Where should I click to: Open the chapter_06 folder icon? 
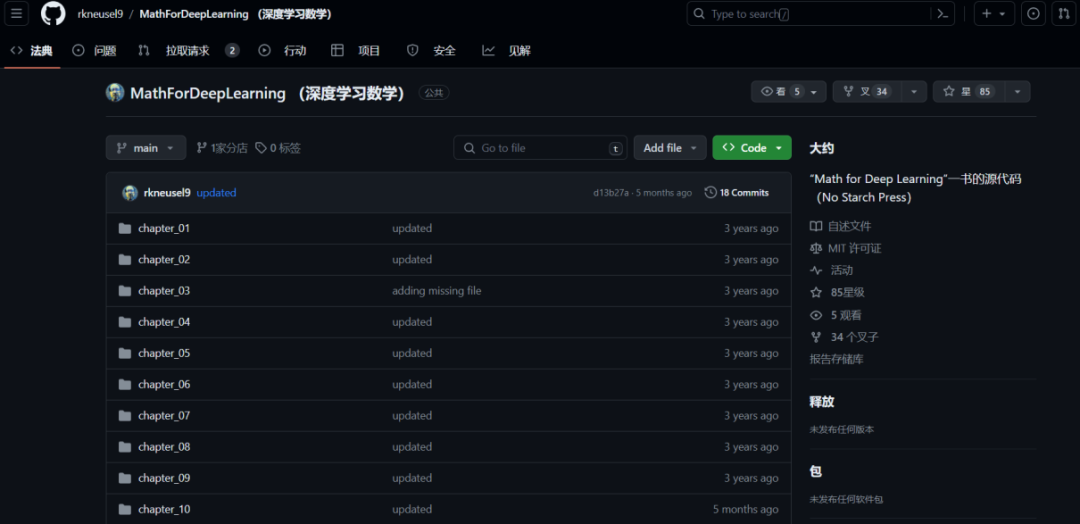125,384
